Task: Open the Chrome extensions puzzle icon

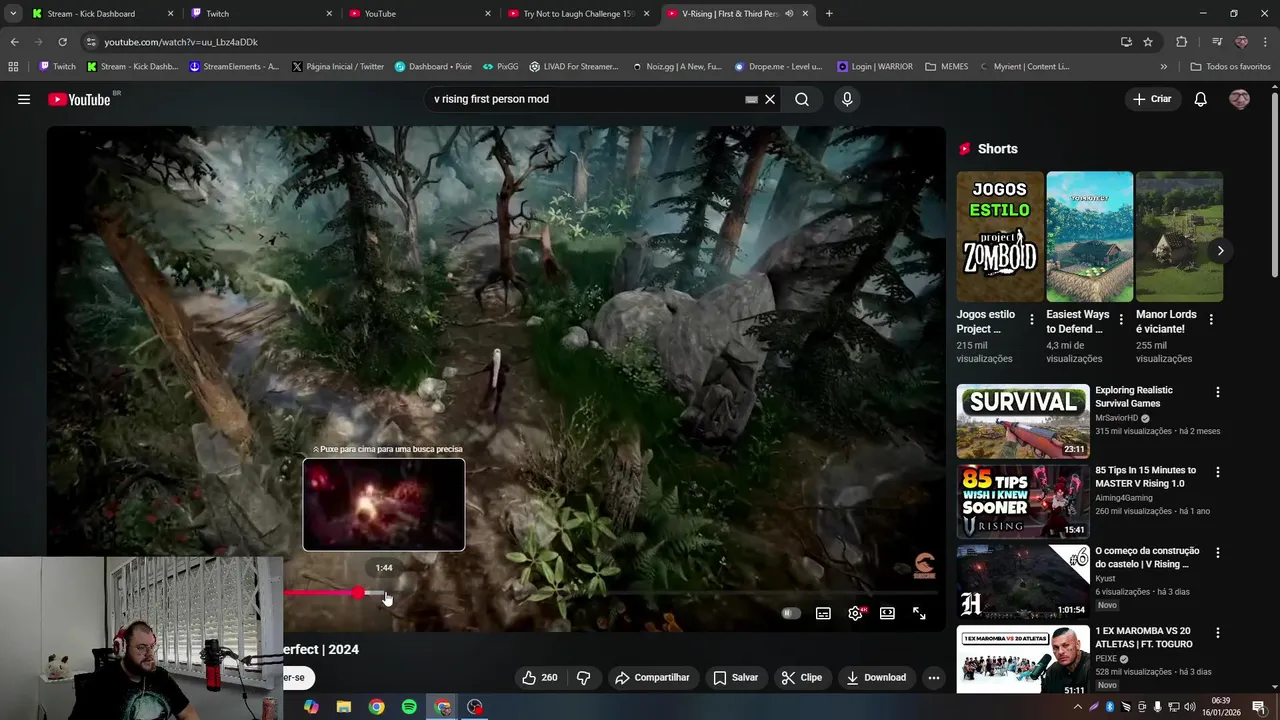Action: pyautogui.click(x=1182, y=42)
